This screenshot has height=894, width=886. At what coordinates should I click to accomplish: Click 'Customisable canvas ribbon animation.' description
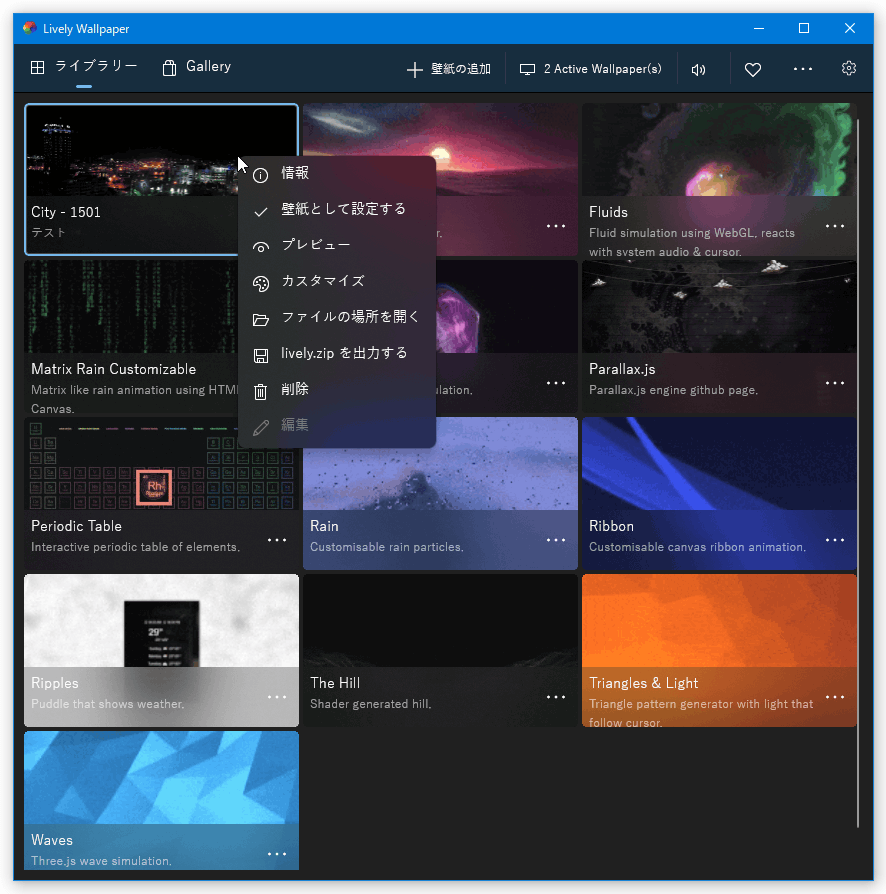coord(697,547)
